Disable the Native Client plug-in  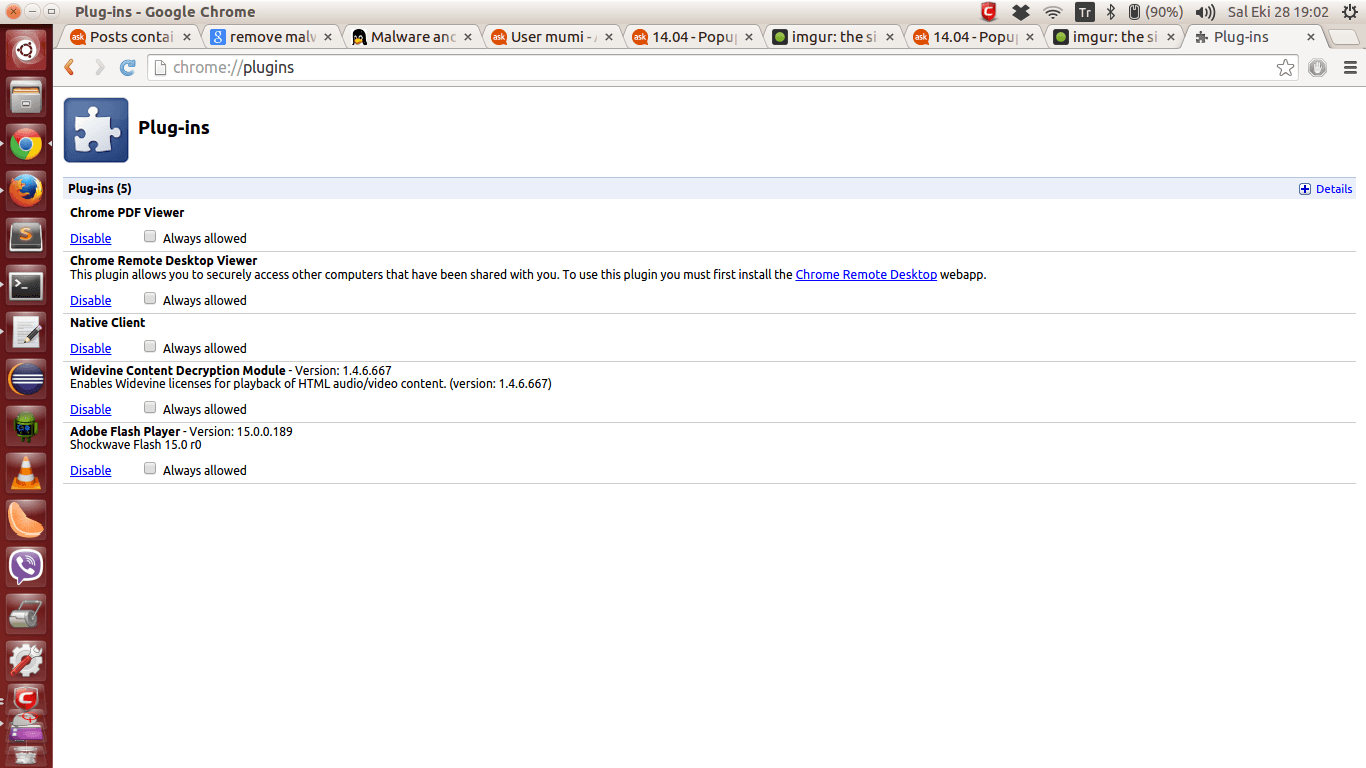(x=90, y=349)
